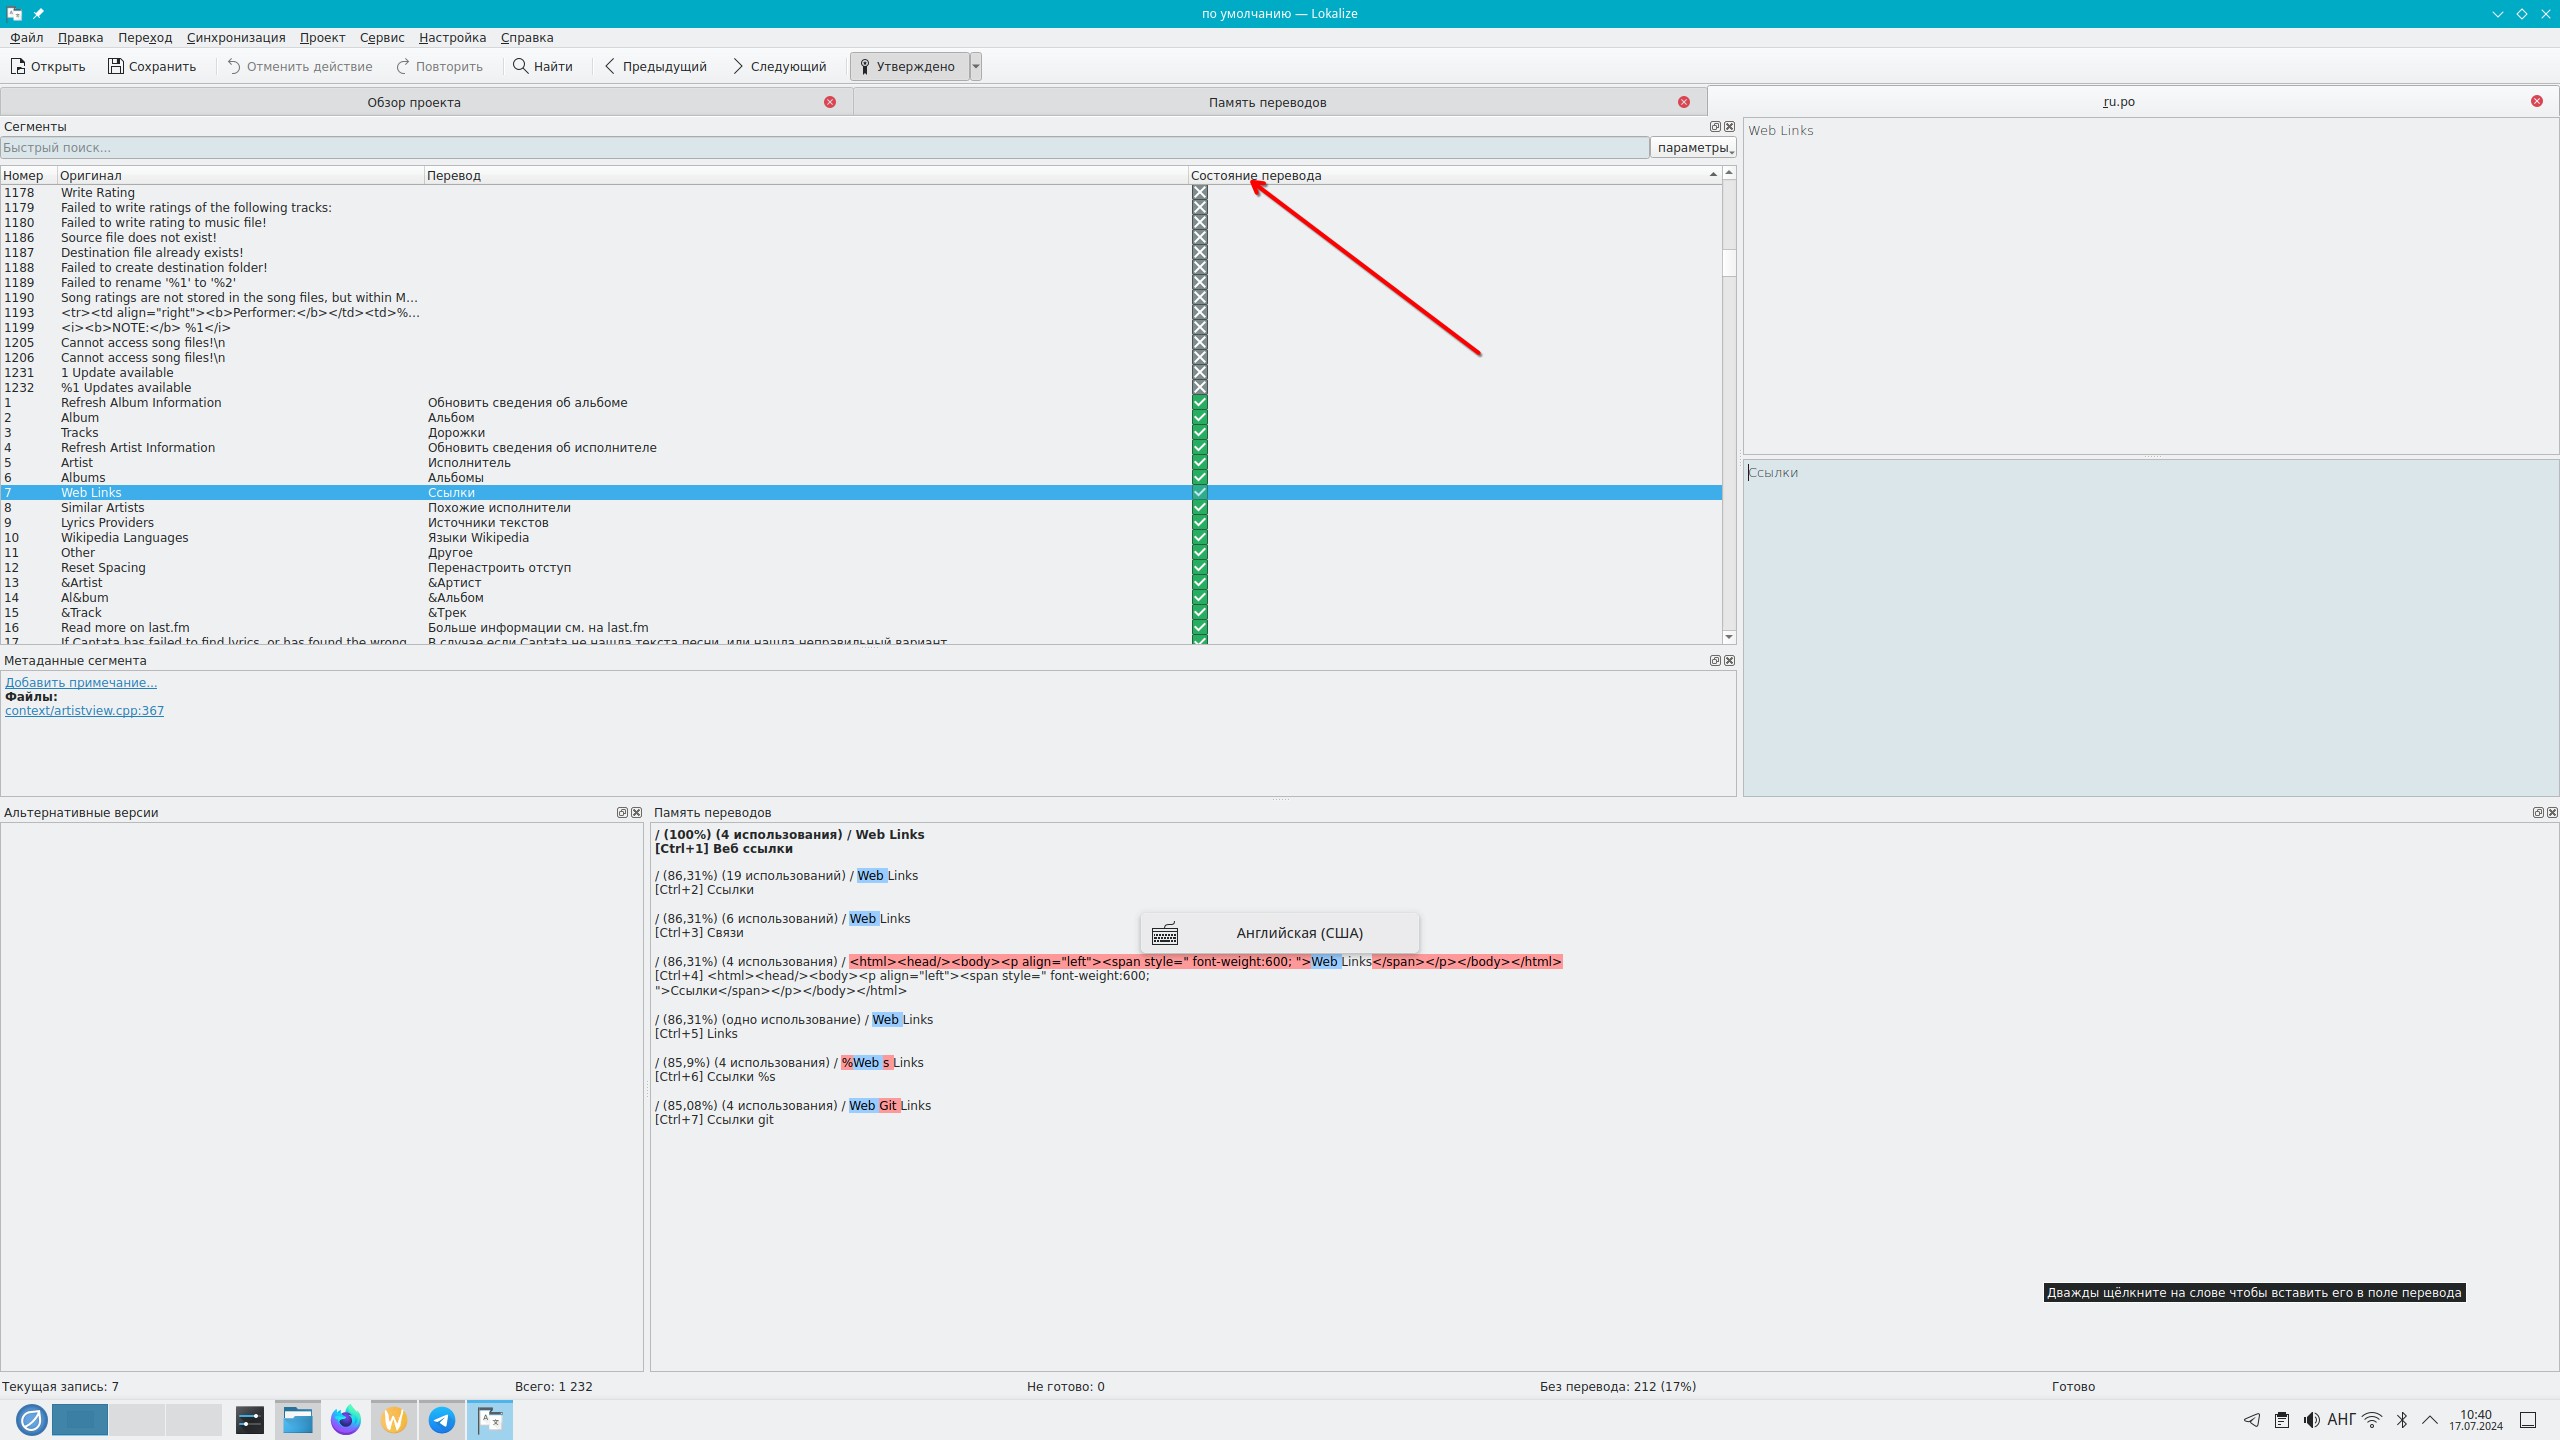Click the green check status of Web Links
The height and width of the screenshot is (1440, 2560).
(x=1200, y=492)
